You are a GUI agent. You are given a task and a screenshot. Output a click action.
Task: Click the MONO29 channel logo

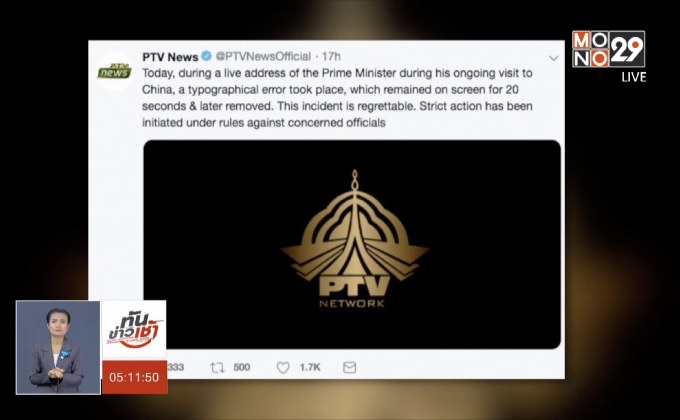(x=608, y=49)
